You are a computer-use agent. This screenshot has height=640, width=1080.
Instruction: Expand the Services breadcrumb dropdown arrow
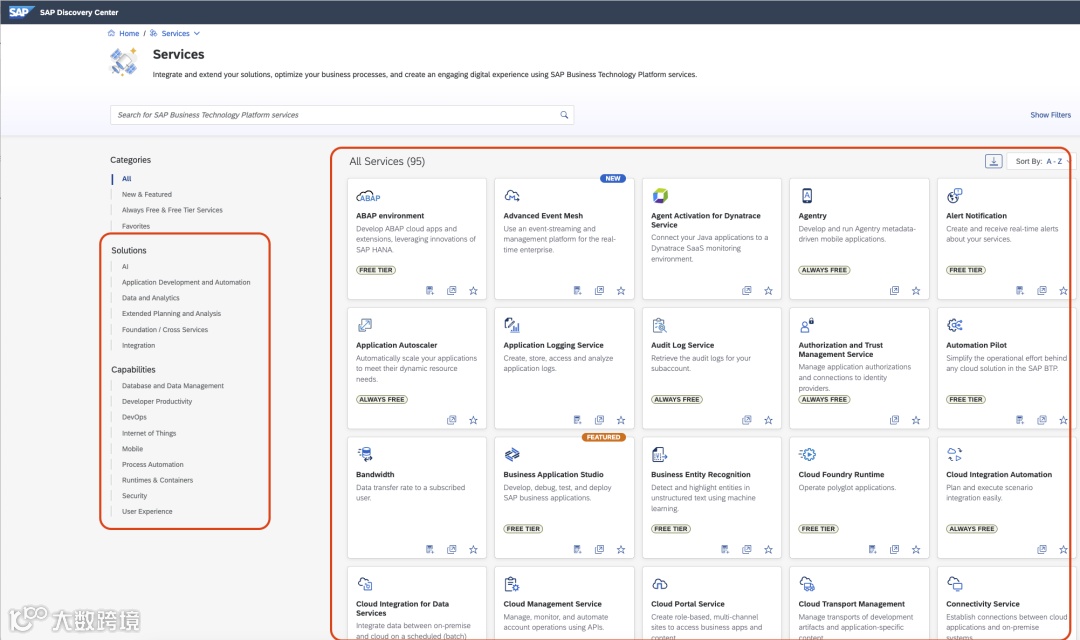197,33
